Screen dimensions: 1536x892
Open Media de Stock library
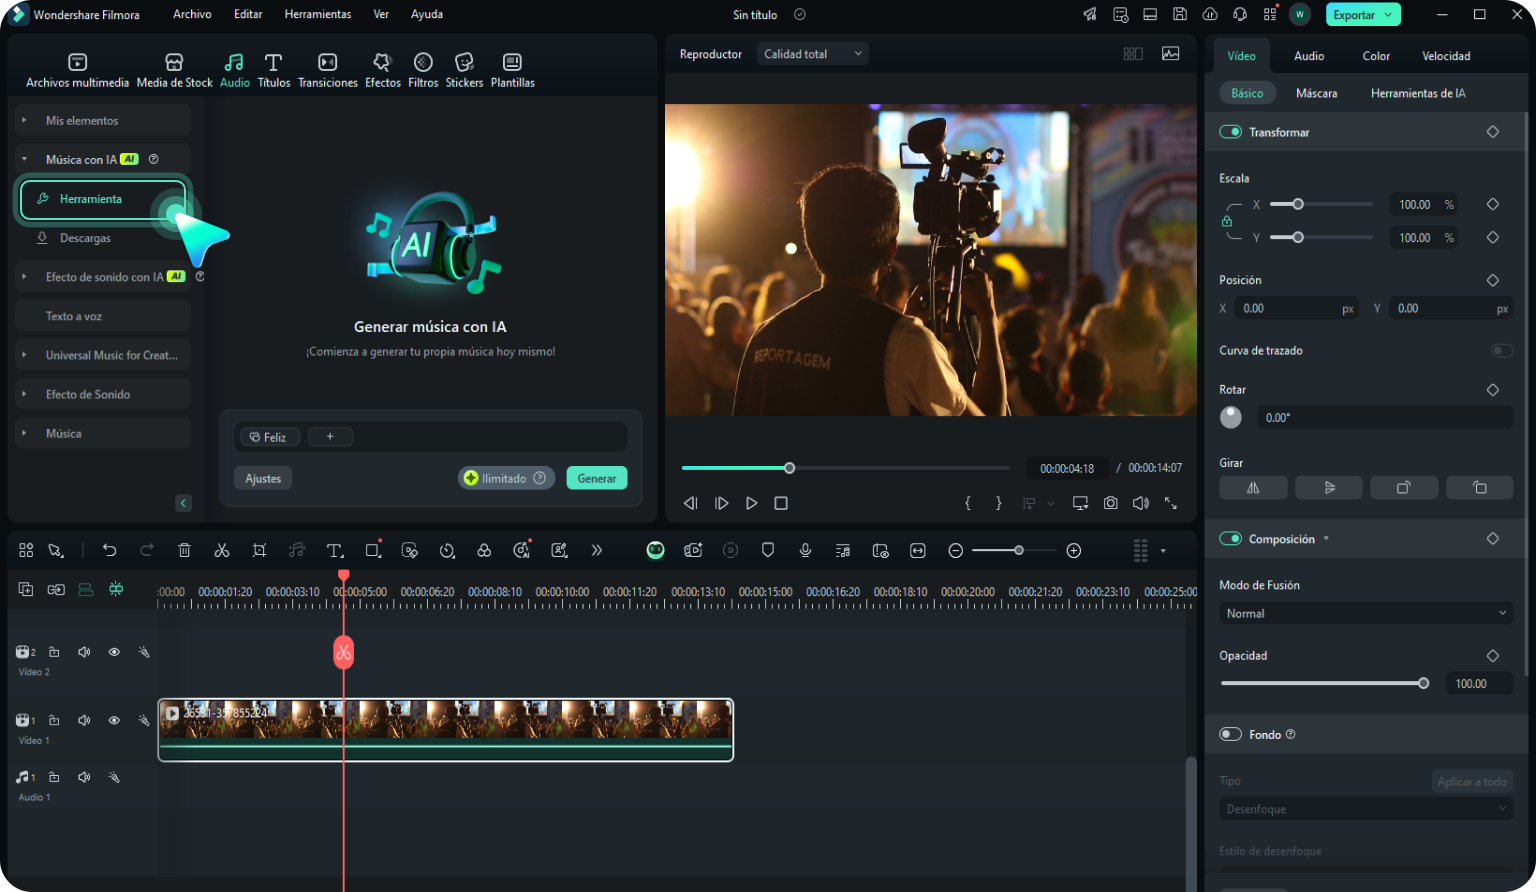tap(174, 70)
